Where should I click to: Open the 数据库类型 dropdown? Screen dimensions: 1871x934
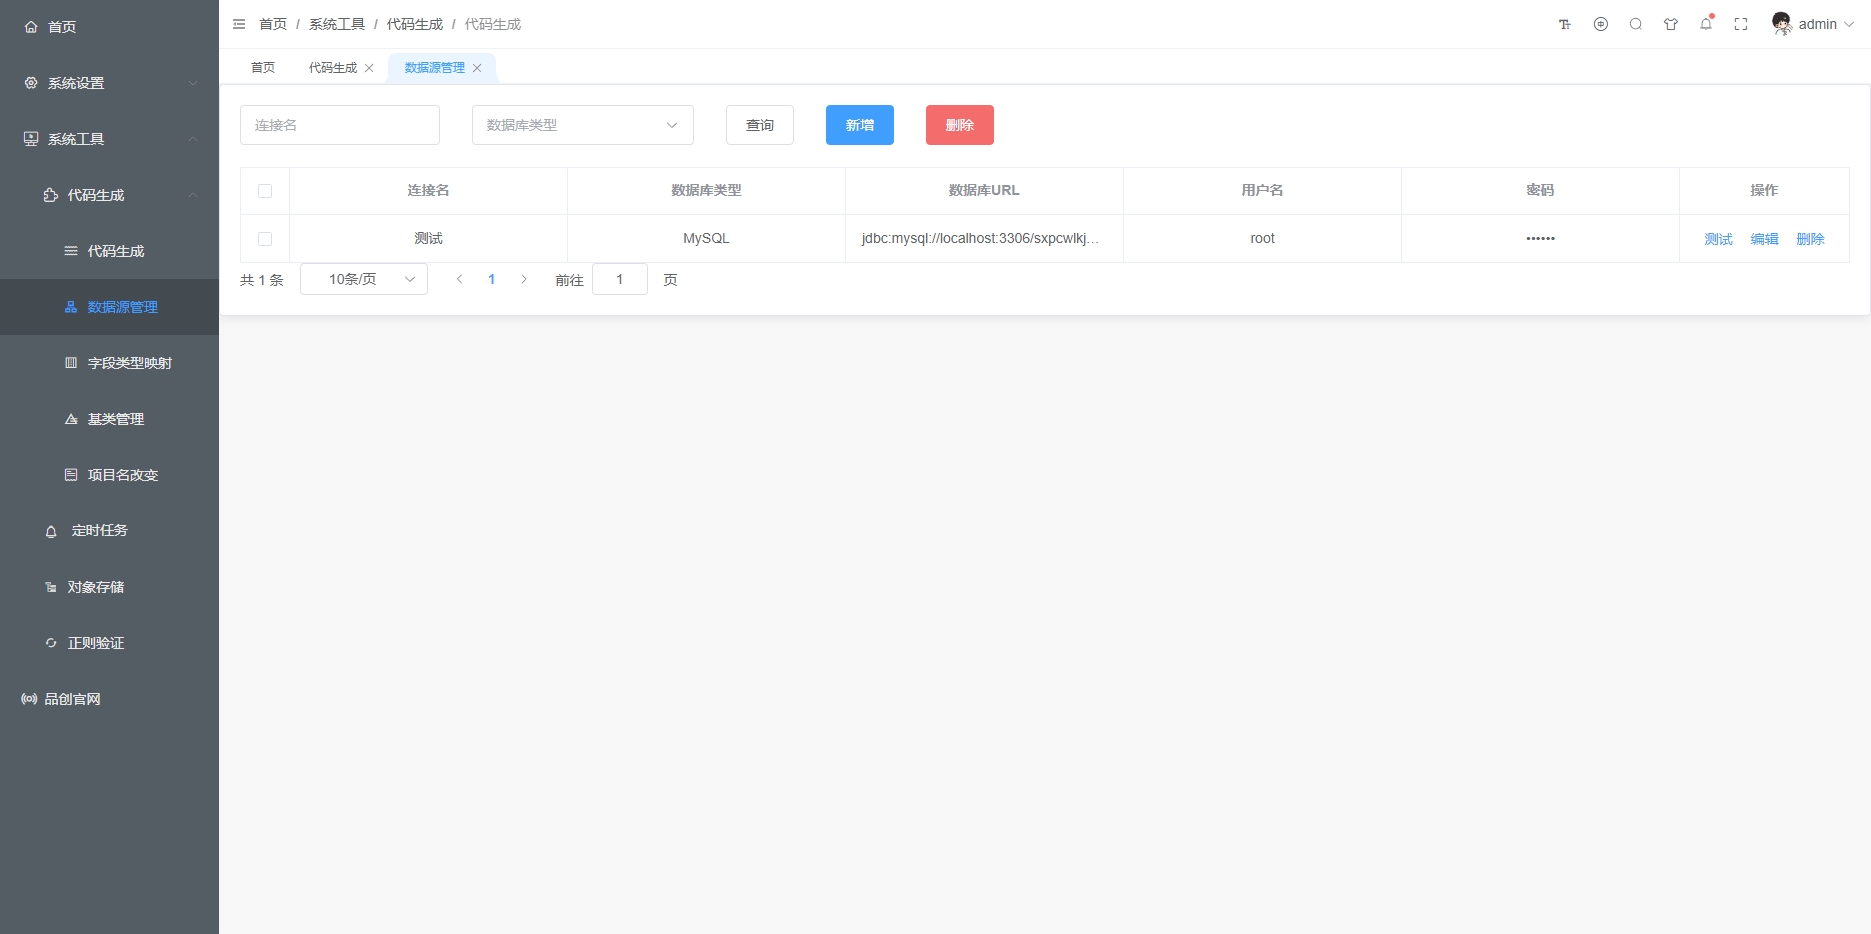582,125
